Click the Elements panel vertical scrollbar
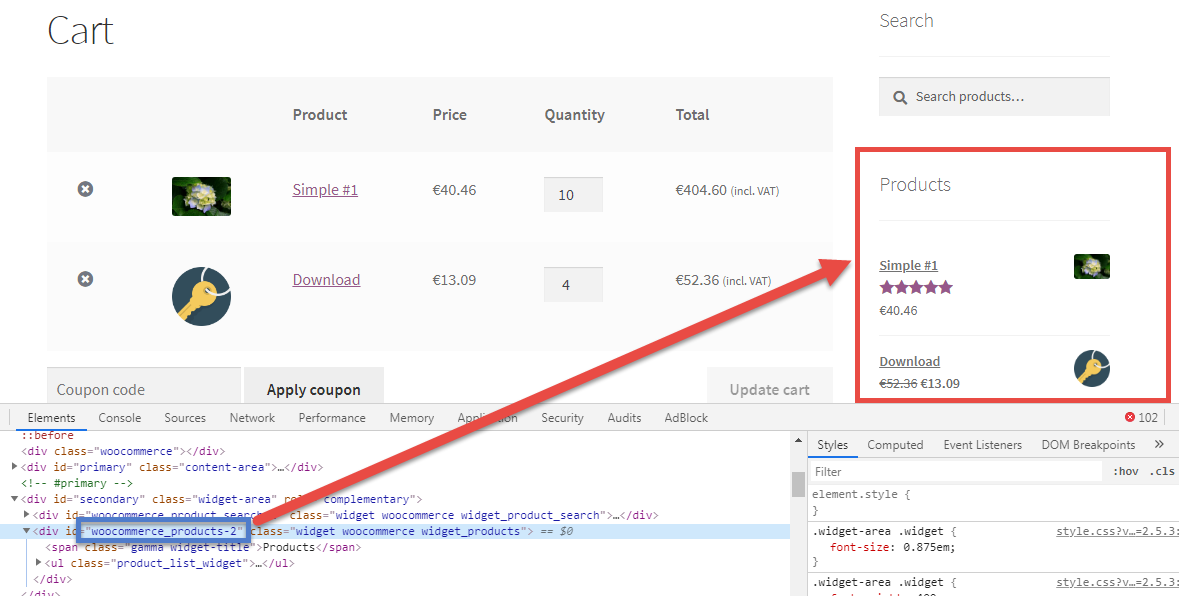The height and width of the screenshot is (596, 1179). [x=799, y=484]
